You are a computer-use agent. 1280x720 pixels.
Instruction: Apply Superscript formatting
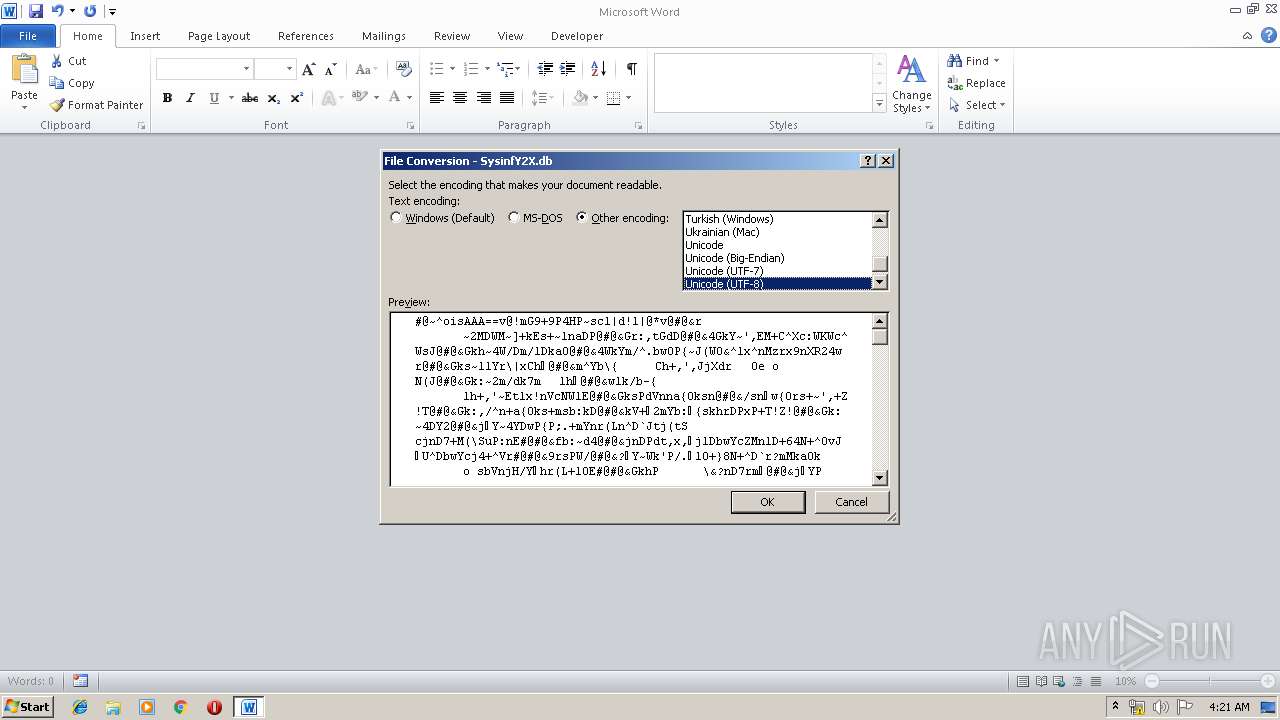297,98
